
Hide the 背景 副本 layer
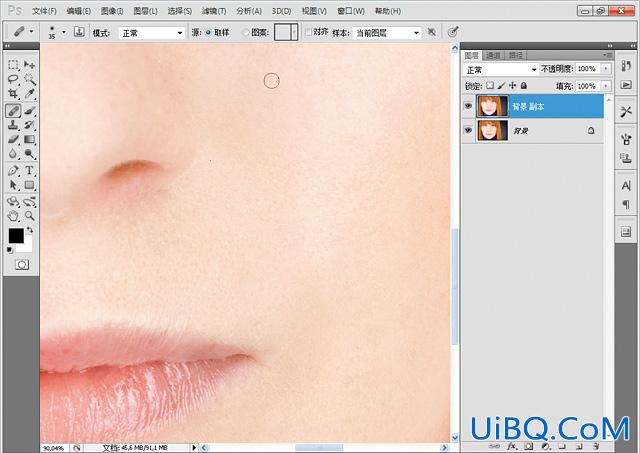tap(468, 106)
